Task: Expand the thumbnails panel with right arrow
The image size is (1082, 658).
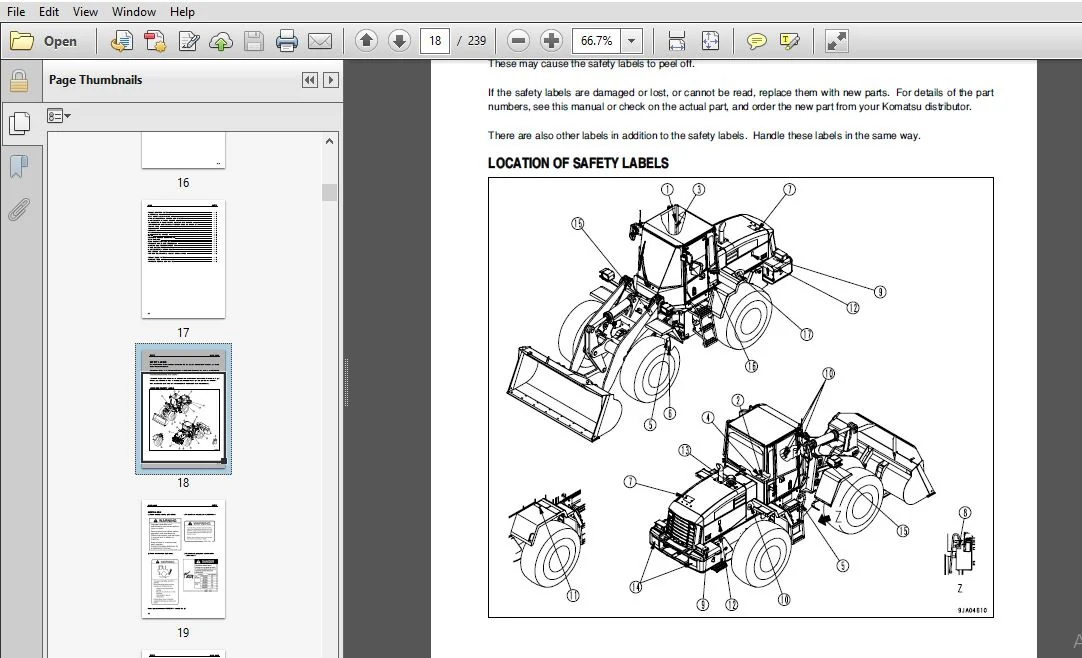Action: [331, 80]
